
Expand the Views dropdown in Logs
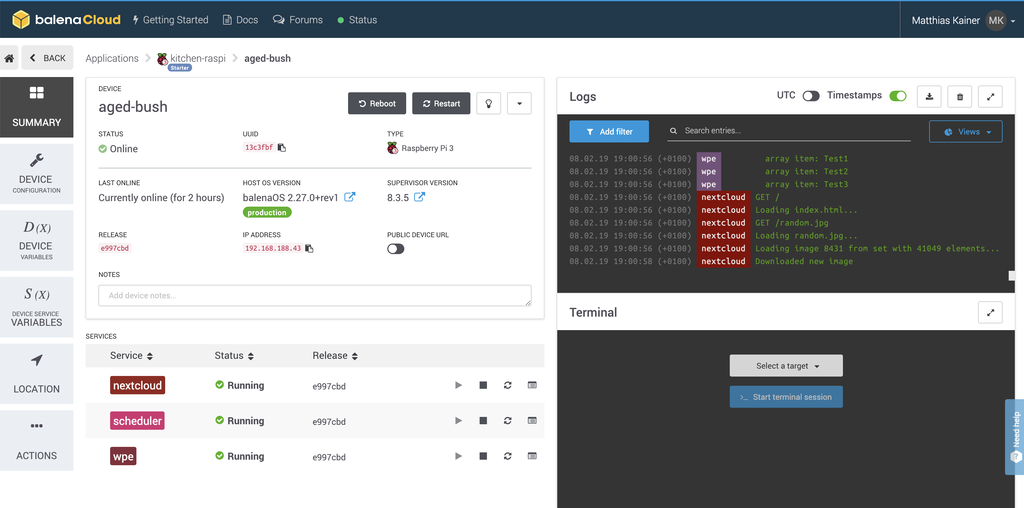pyautogui.click(x=965, y=132)
